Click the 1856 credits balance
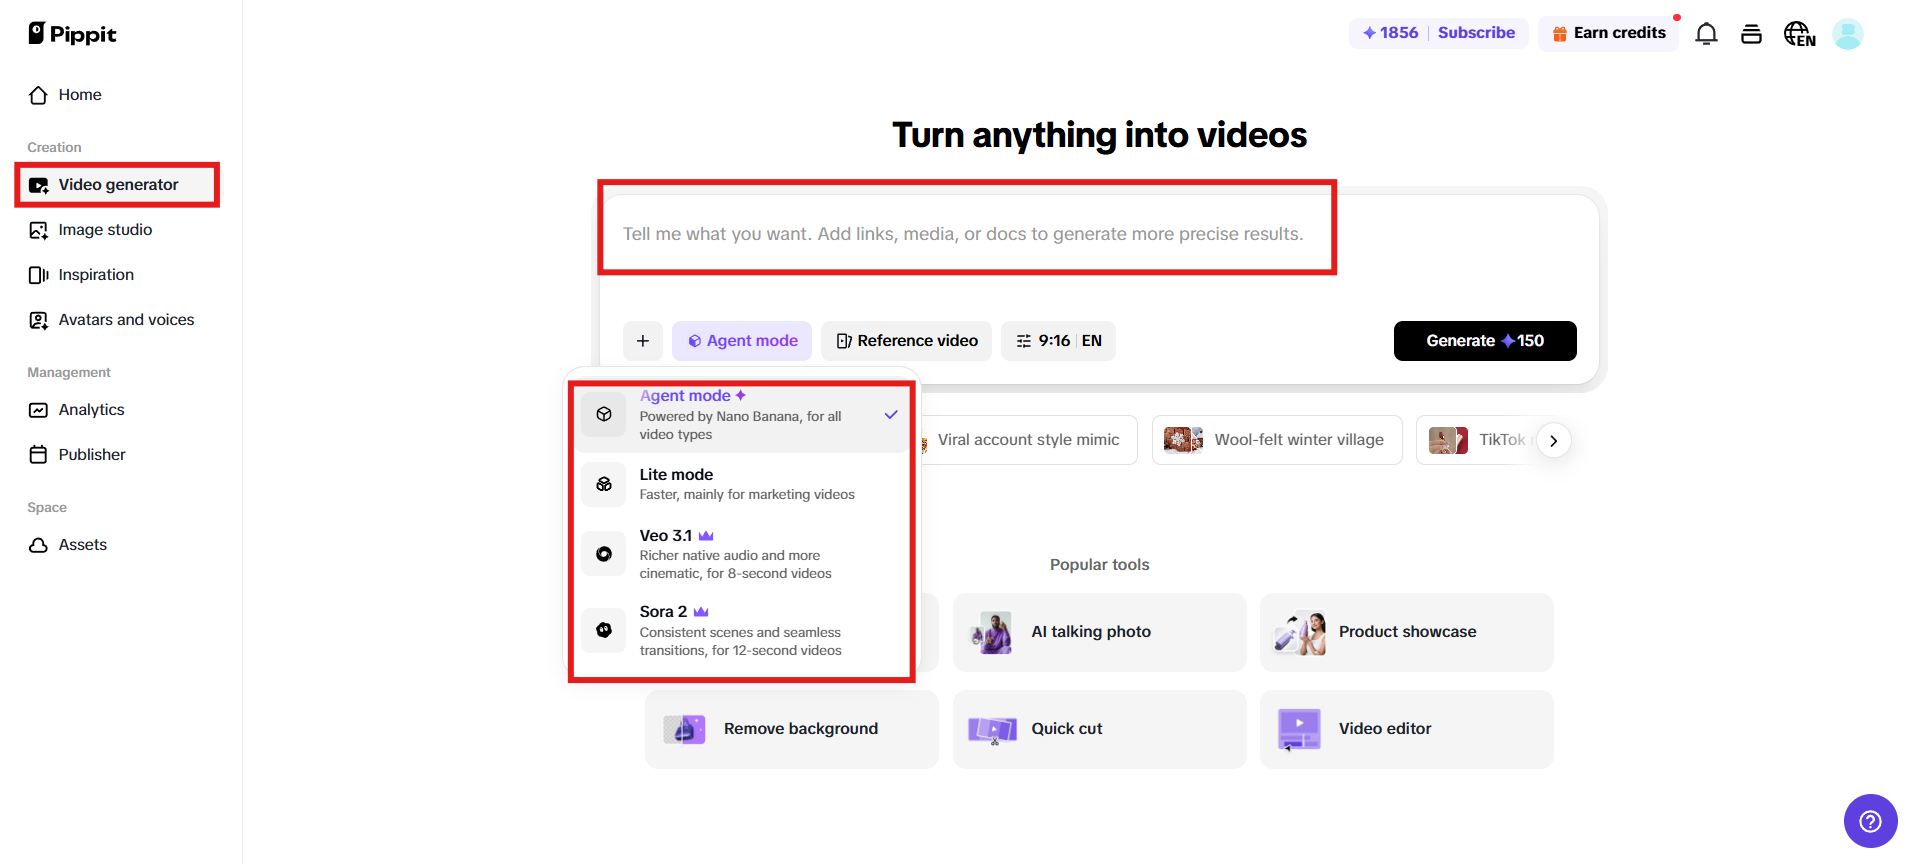1918x864 pixels. (x=1390, y=33)
